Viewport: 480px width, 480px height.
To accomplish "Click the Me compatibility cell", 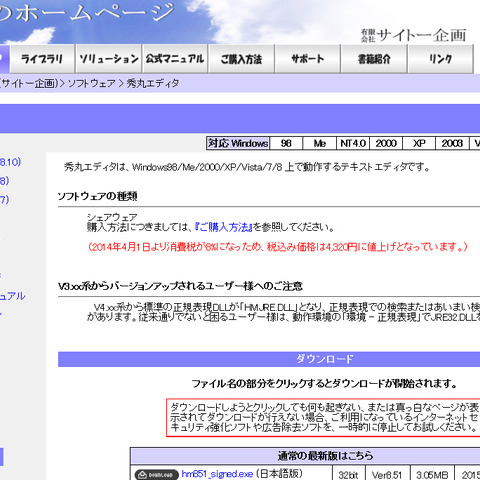I will [x=319, y=143].
